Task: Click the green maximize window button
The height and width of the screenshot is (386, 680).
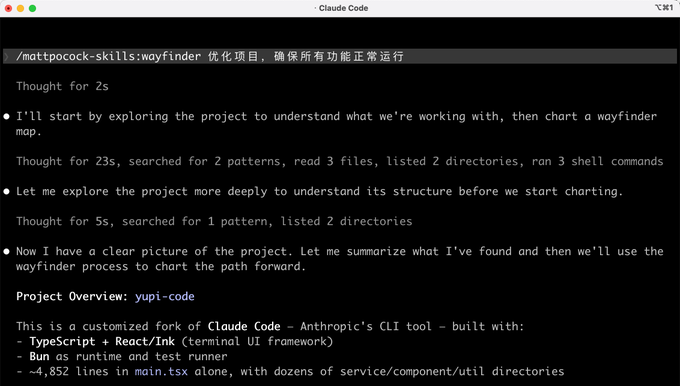Action: tap(33, 8)
